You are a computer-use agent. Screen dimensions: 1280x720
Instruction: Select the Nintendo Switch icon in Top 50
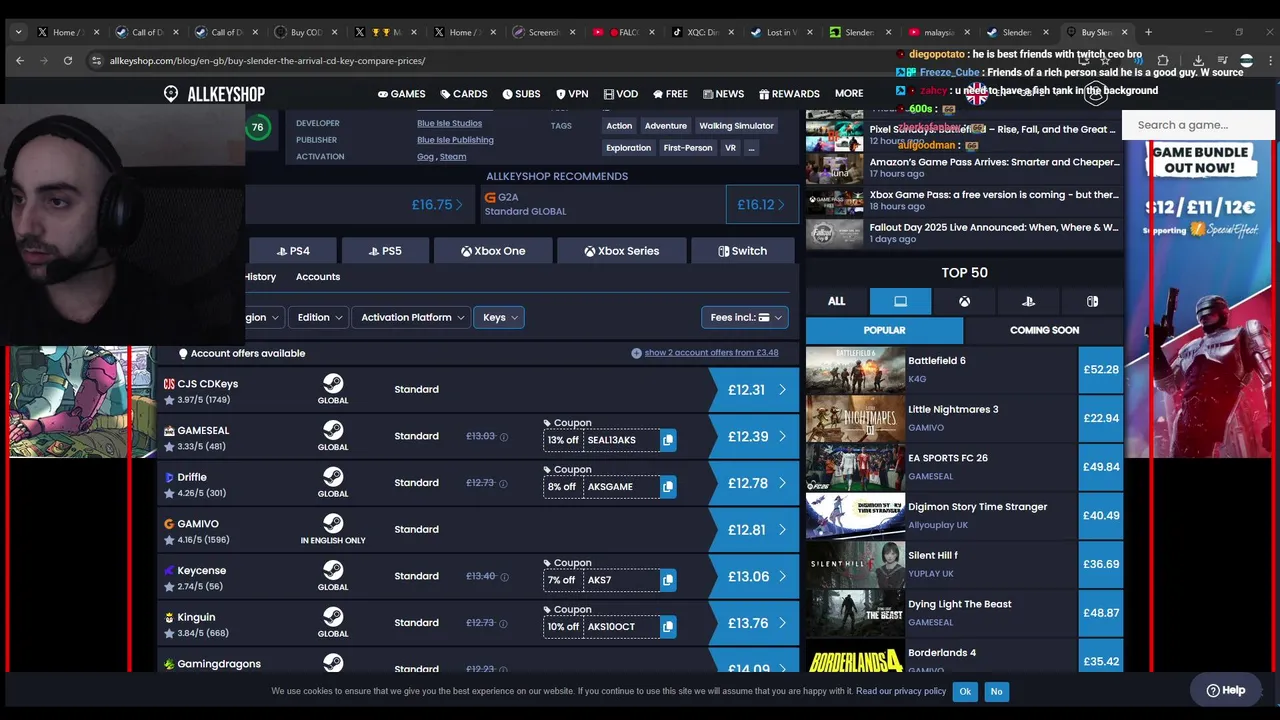1092,301
